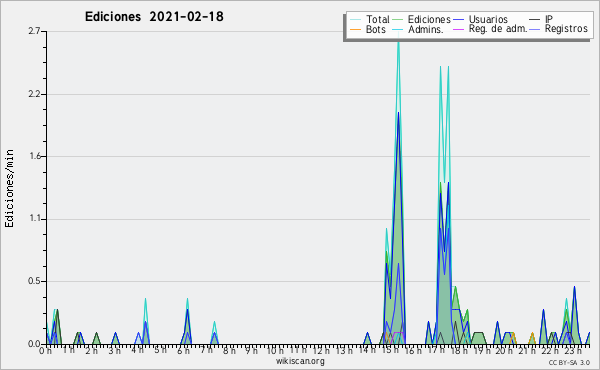Click the '11 h' x-axis label
The width and height of the screenshot is (600, 370).
point(298,350)
